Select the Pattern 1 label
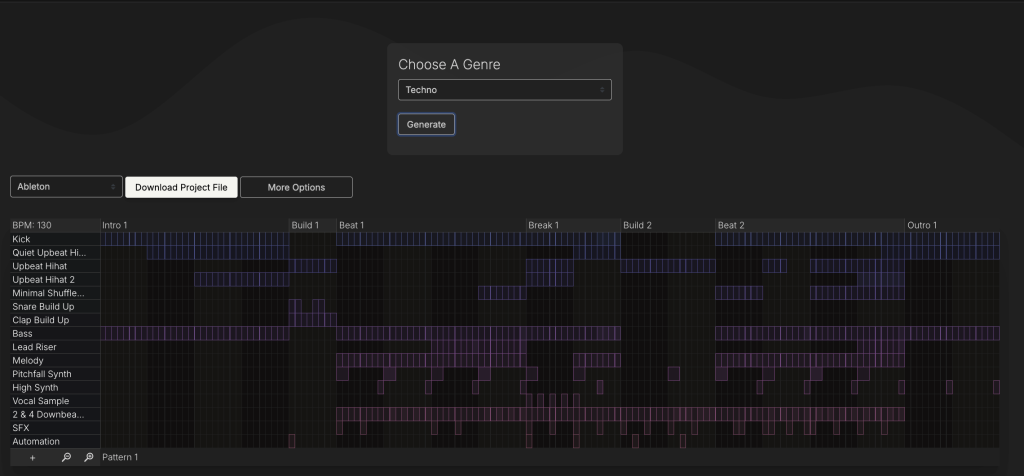Image resolution: width=1024 pixels, height=476 pixels. point(120,457)
